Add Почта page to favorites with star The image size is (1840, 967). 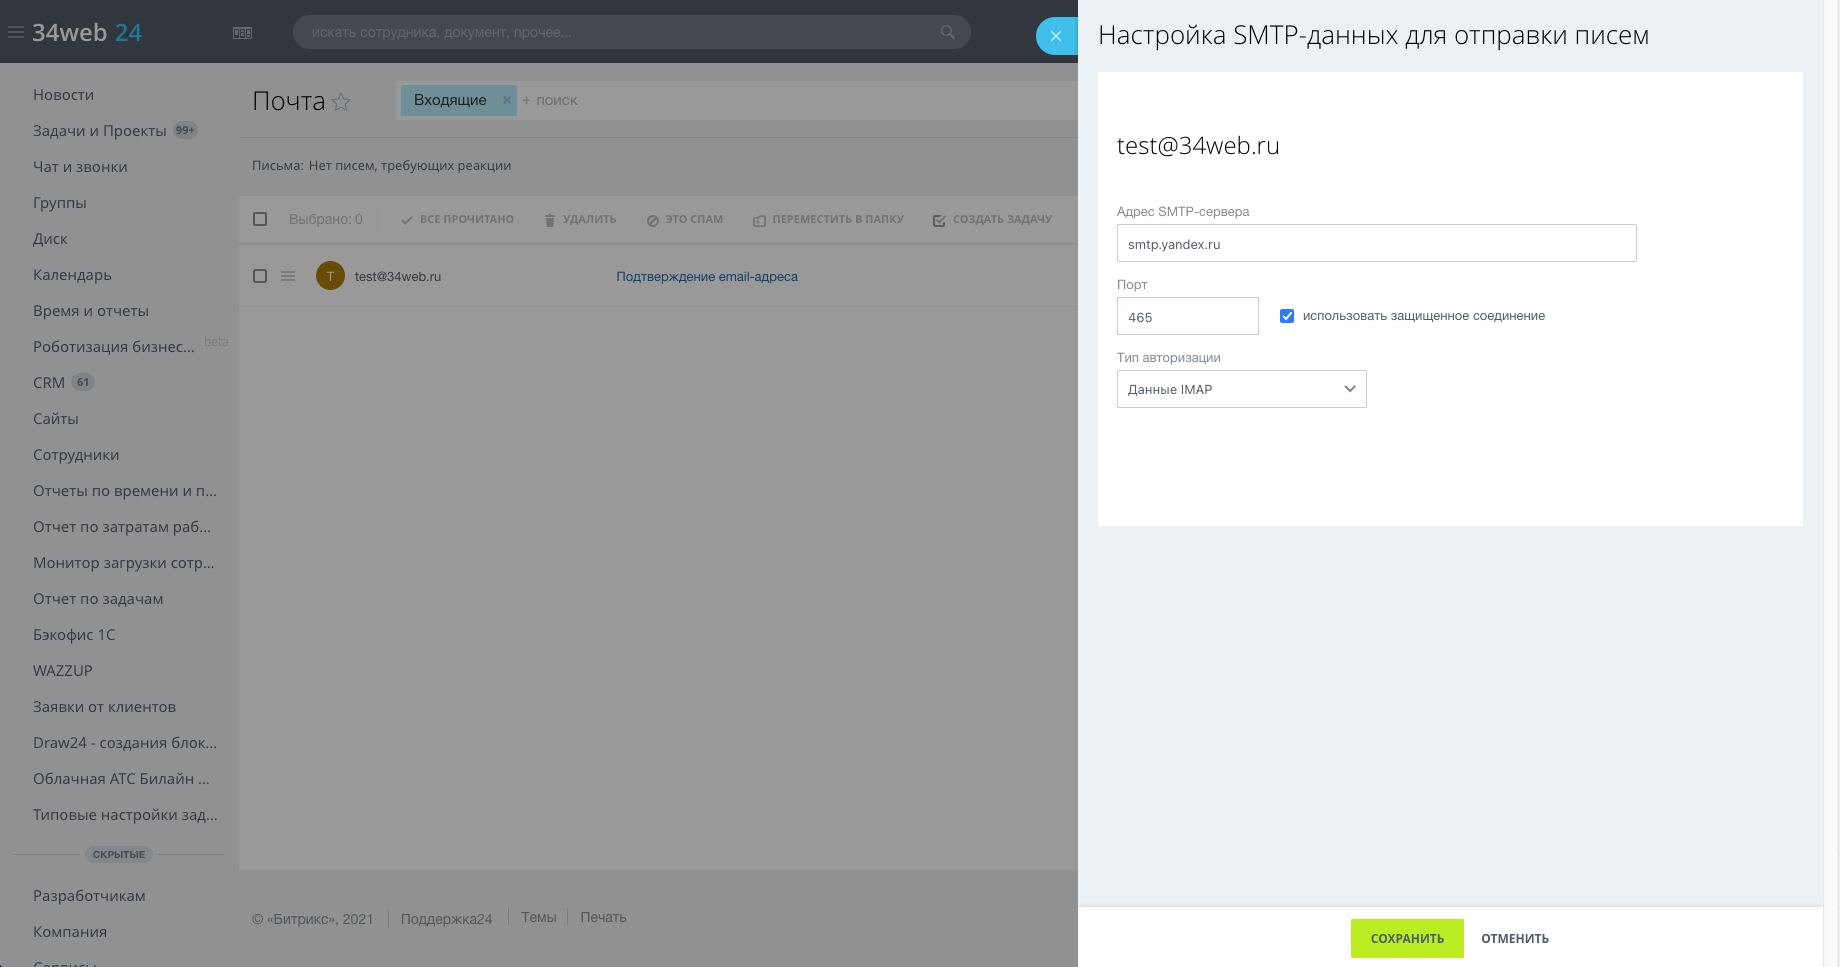(341, 101)
